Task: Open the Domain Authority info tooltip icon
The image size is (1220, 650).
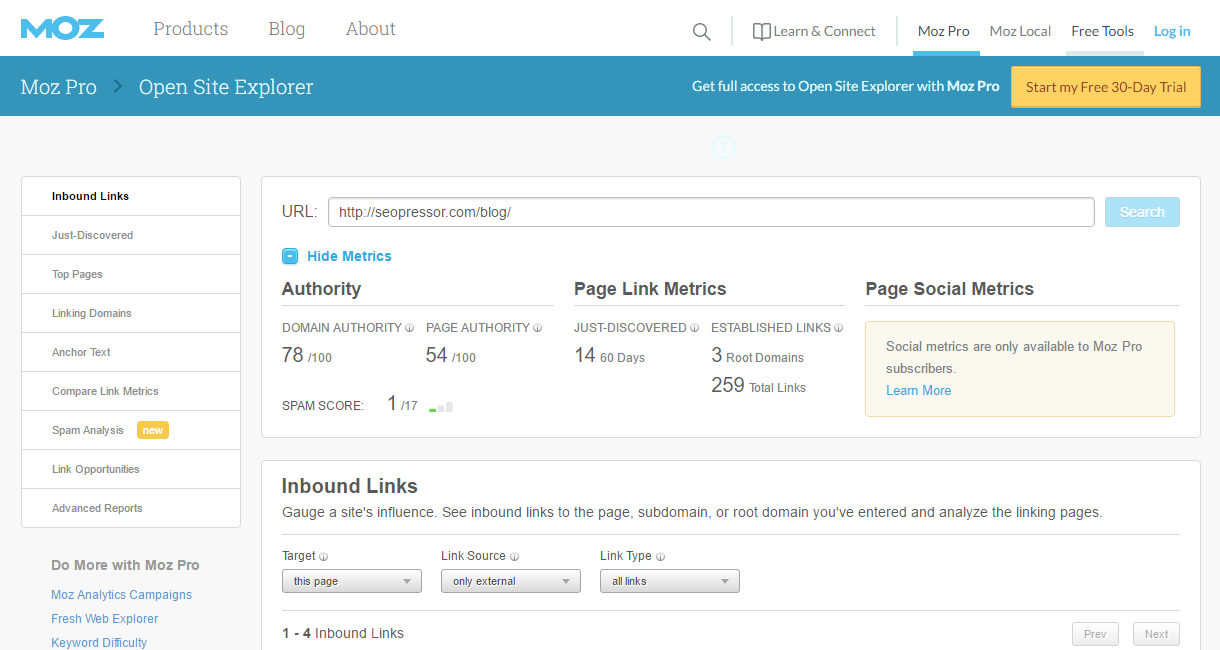Action: pyautogui.click(x=408, y=327)
